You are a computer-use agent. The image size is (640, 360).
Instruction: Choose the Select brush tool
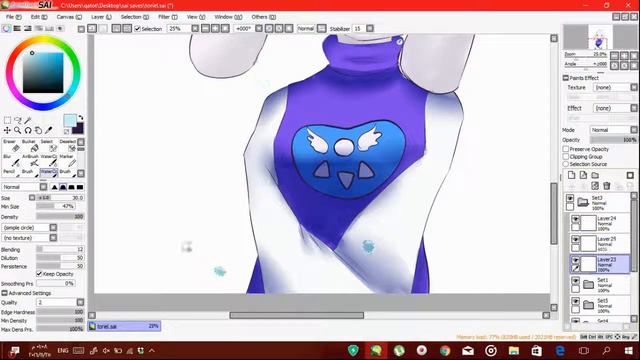click(48, 146)
